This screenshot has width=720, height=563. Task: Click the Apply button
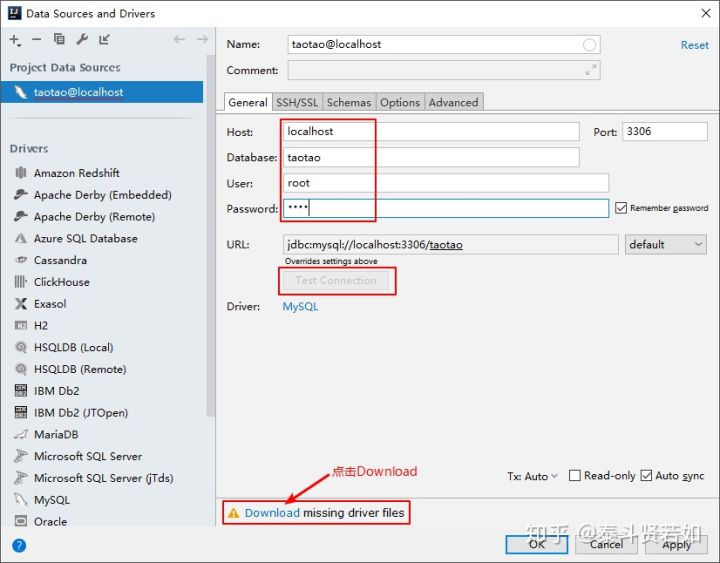pos(676,545)
